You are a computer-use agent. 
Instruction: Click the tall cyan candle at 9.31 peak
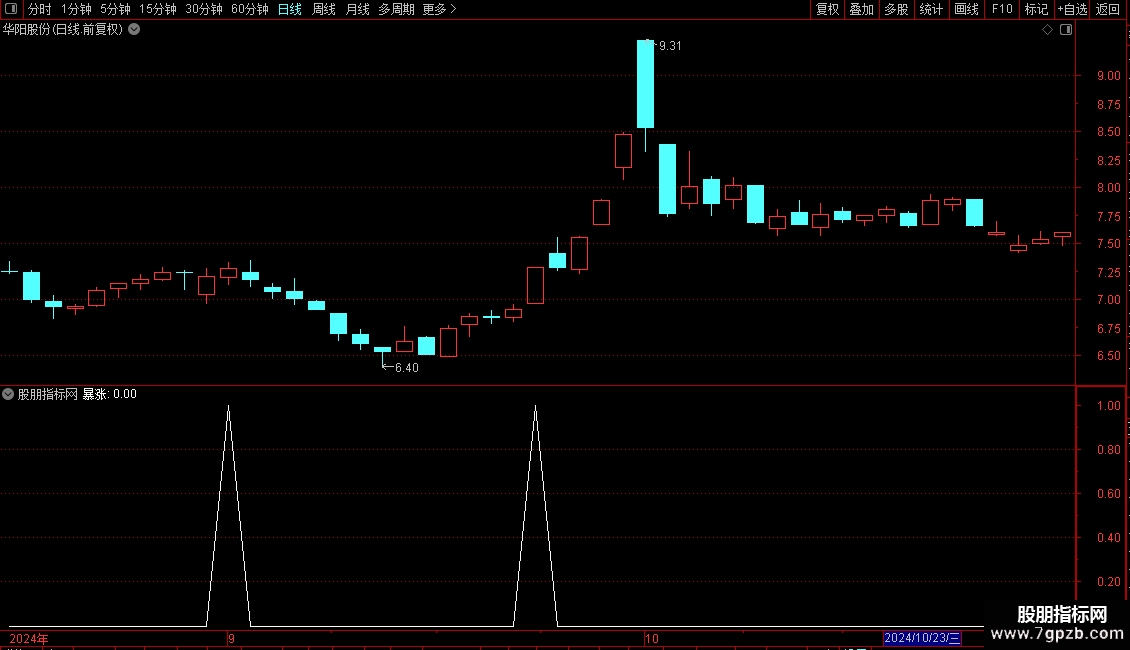pos(646,84)
